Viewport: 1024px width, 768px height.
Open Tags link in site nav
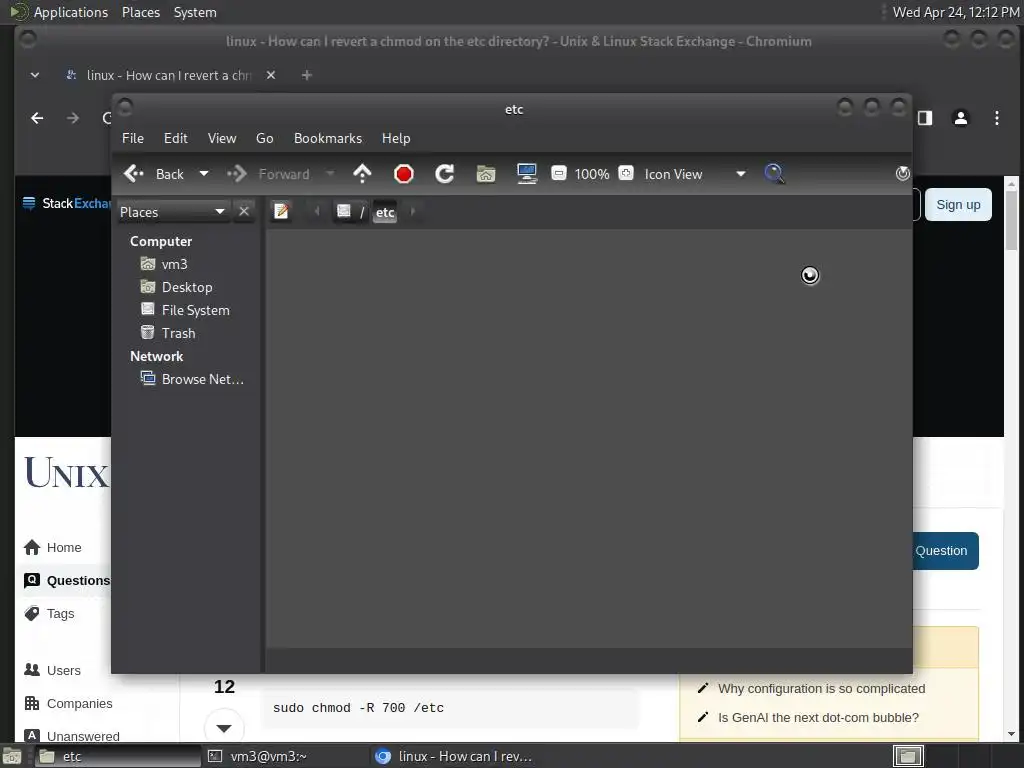[x=50, y=613]
